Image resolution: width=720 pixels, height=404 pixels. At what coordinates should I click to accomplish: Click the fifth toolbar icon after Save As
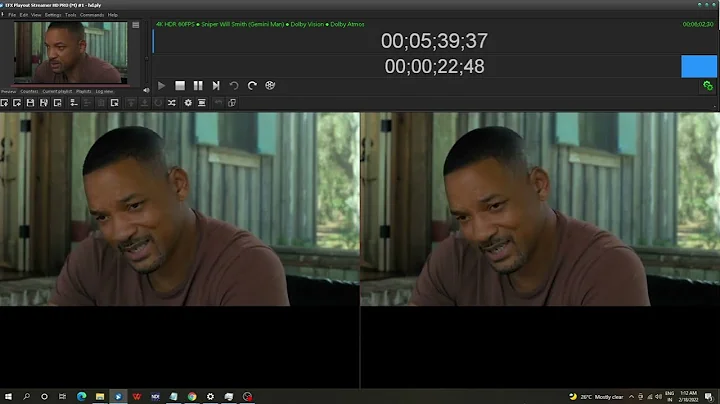click(57, 103)
